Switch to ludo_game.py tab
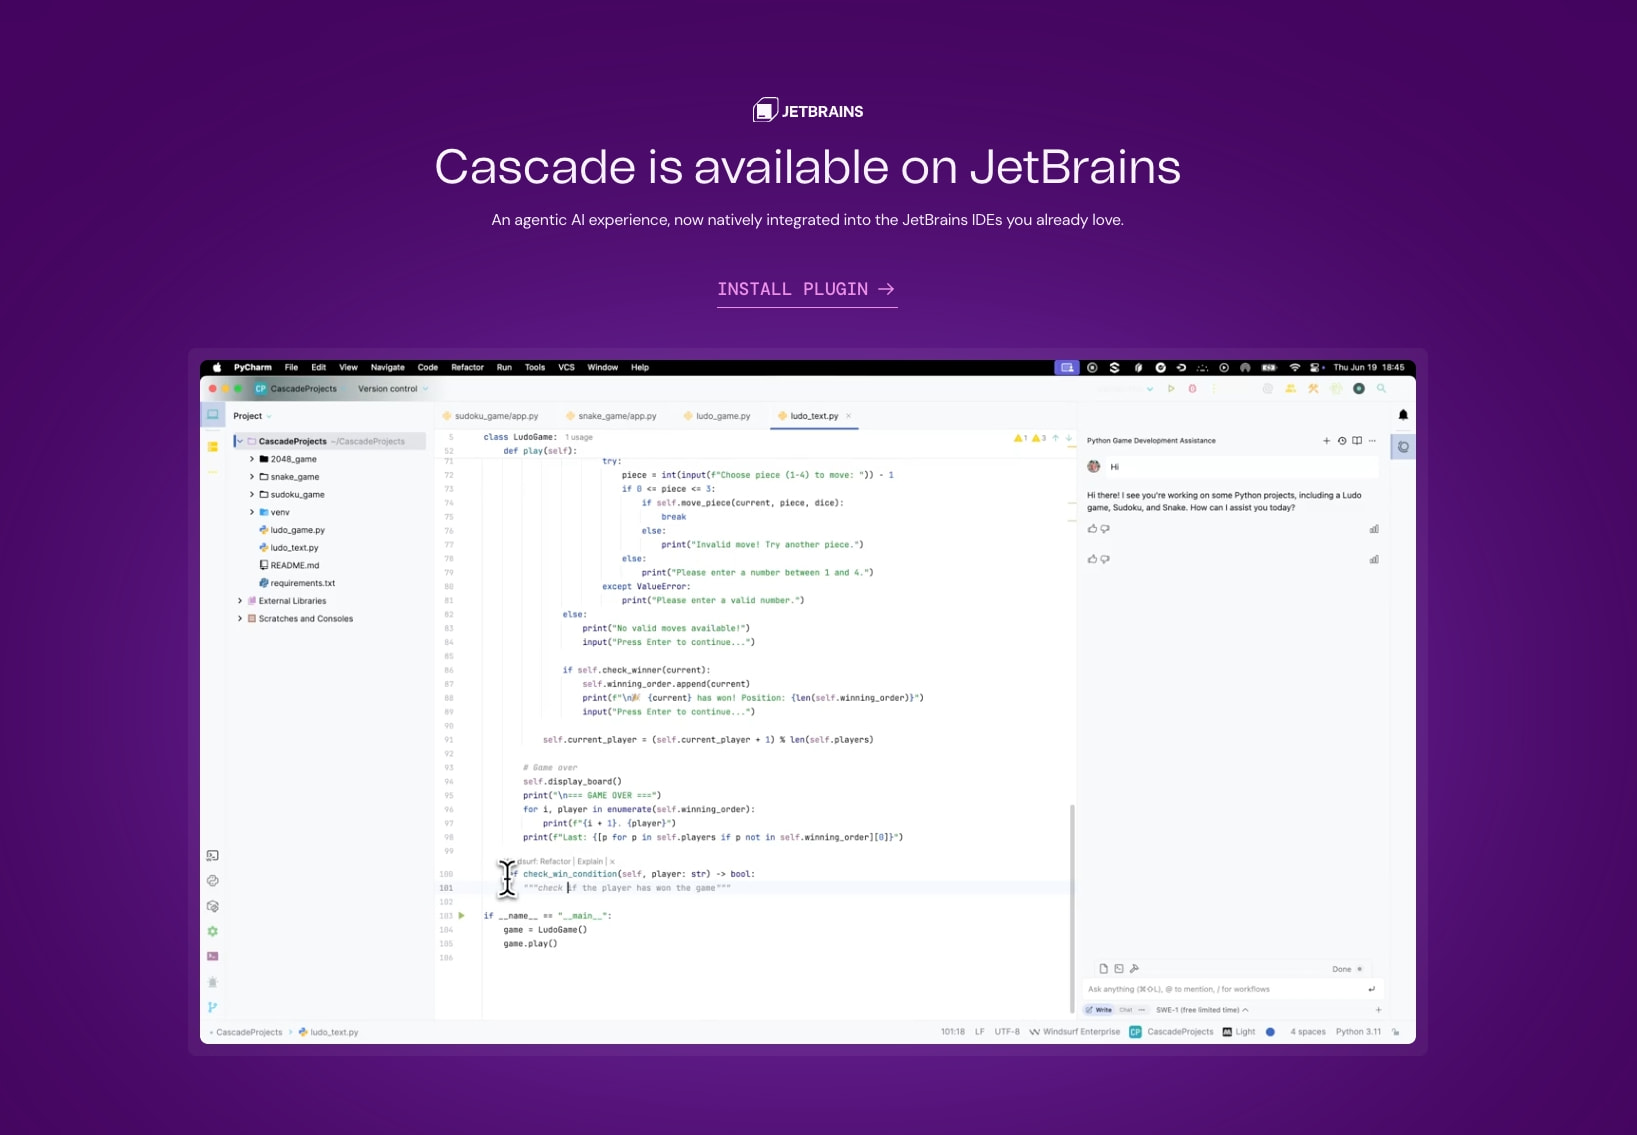Image resolution: width=1637 pixels, height=1135 pixels. pos(717,416)
